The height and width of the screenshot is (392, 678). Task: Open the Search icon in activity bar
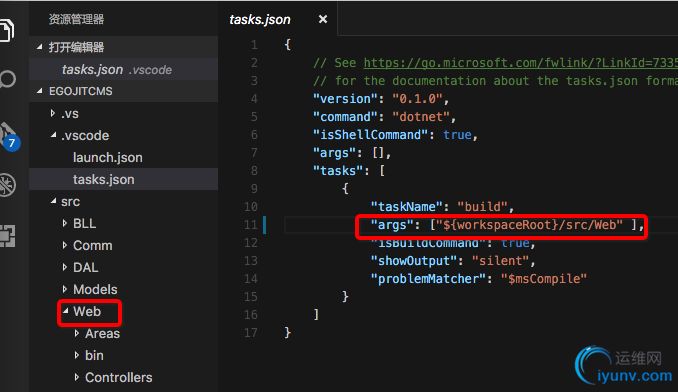7,80
